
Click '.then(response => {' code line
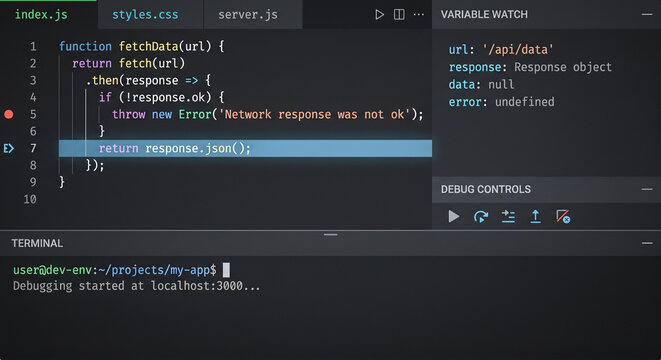click(x=148, y=81)
